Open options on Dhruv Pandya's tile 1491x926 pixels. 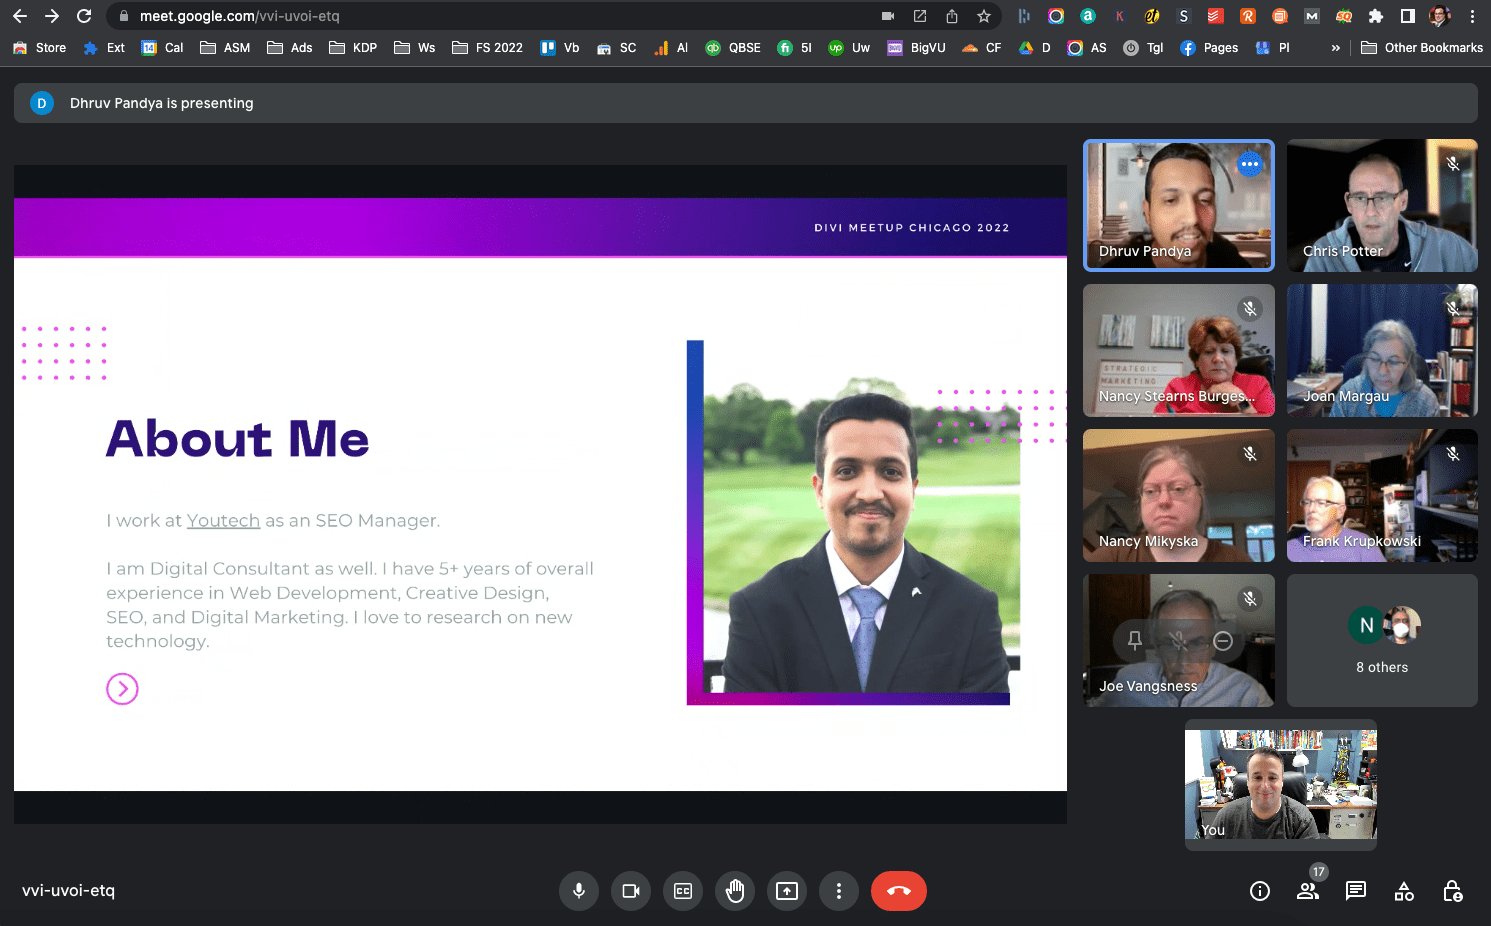1250,163
